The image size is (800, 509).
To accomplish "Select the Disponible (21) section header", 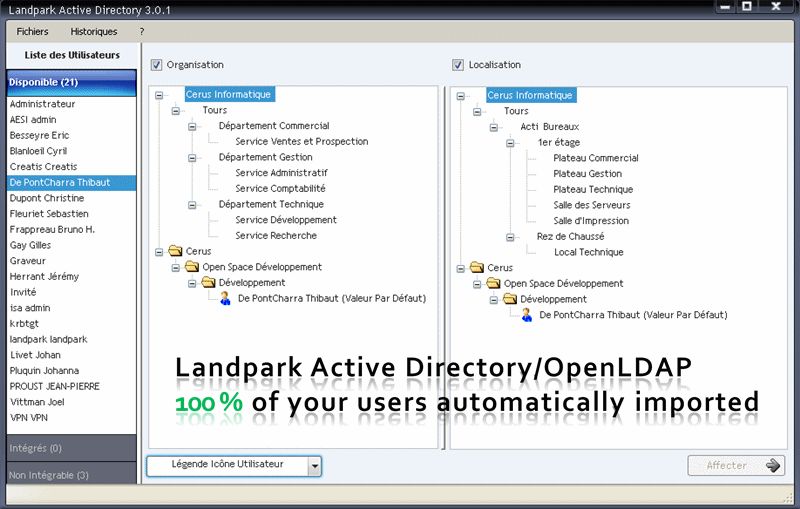I will [71, 83].
